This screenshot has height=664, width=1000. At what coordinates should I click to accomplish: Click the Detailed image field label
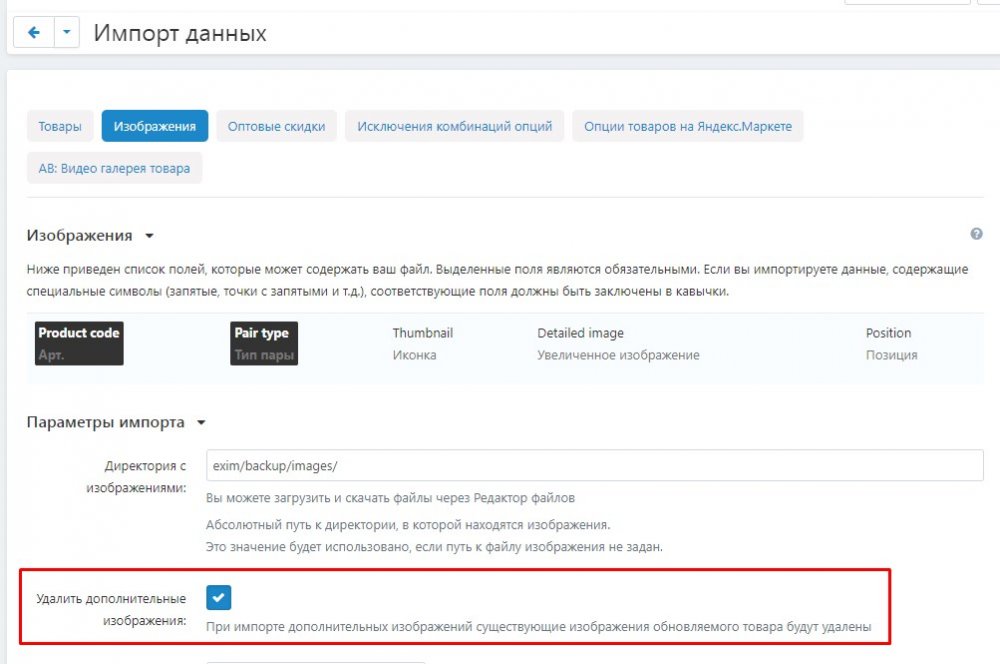click(x=580, y=333)
